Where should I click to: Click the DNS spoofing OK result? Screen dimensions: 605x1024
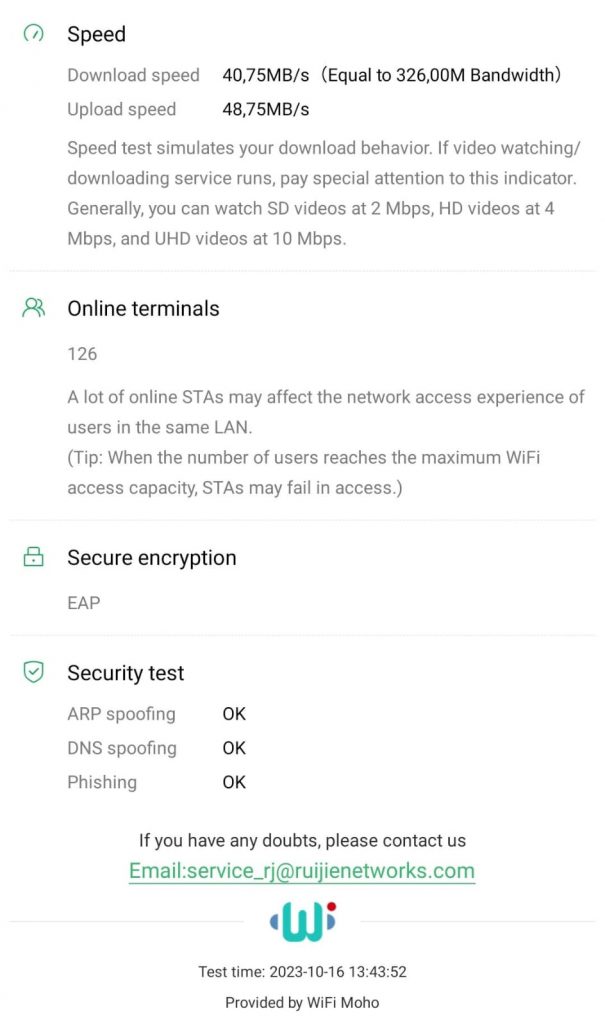[234, 748]
